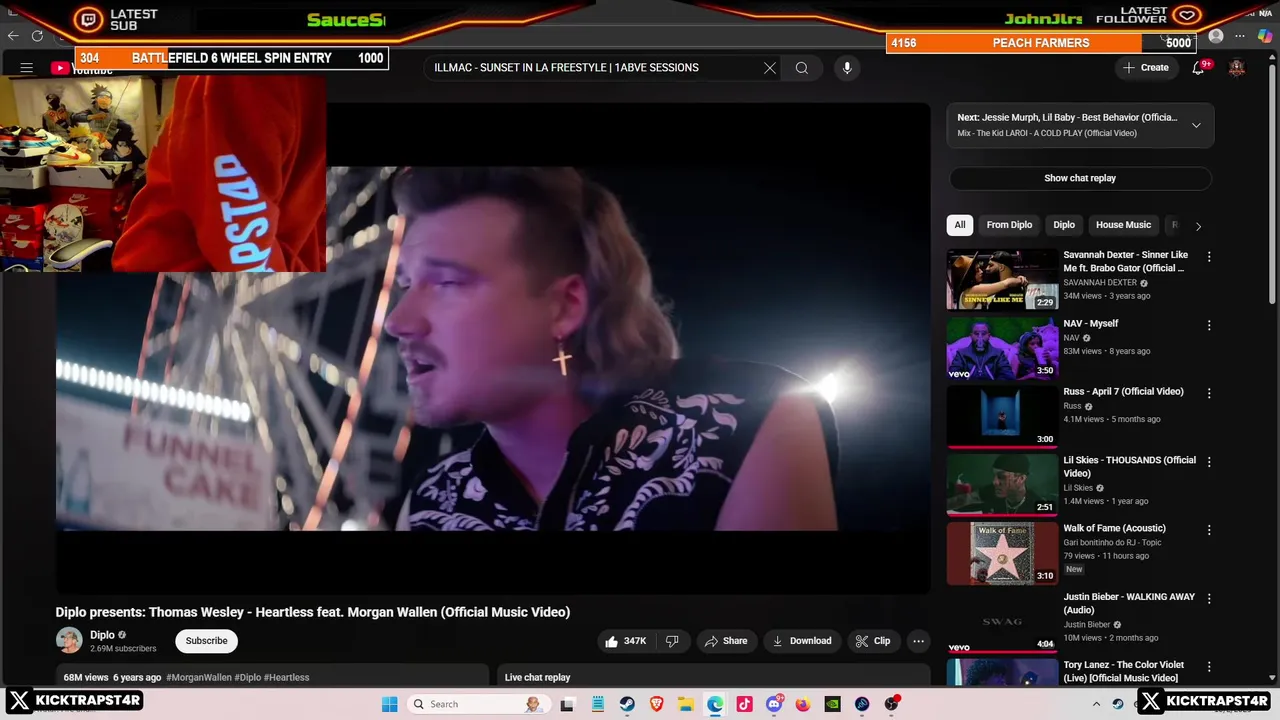The image size is (1280, 720).
Task: Open Windows Start menu
Action: click(x=389, y=704)
